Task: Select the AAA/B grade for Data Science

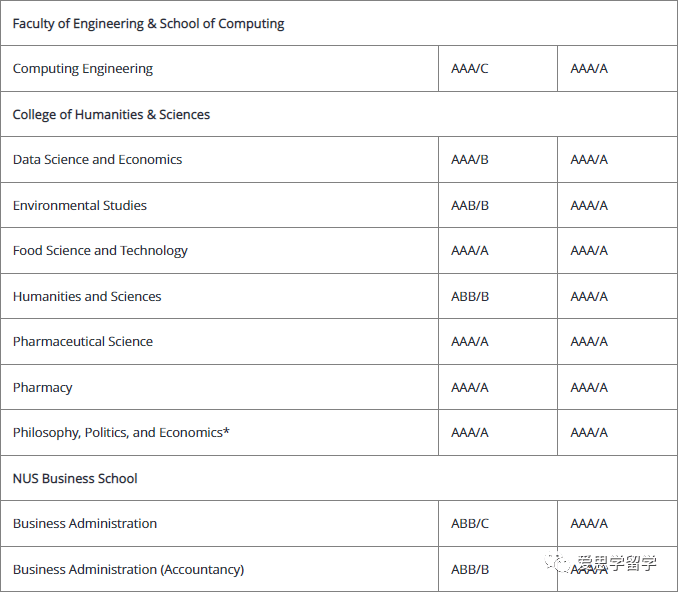Action: pyautogui.click(x=470, y=160)
